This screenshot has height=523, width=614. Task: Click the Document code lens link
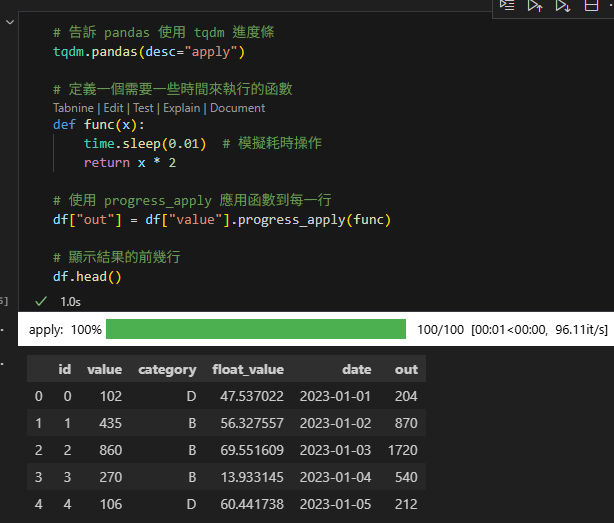[x=237, y=108]
